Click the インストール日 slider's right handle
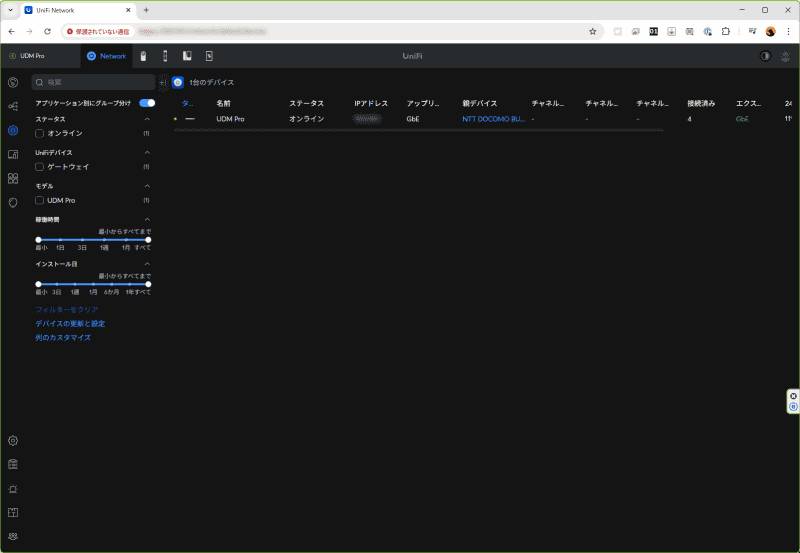Image resolution: width=800 pixels, height=553 pixels. 148,284
